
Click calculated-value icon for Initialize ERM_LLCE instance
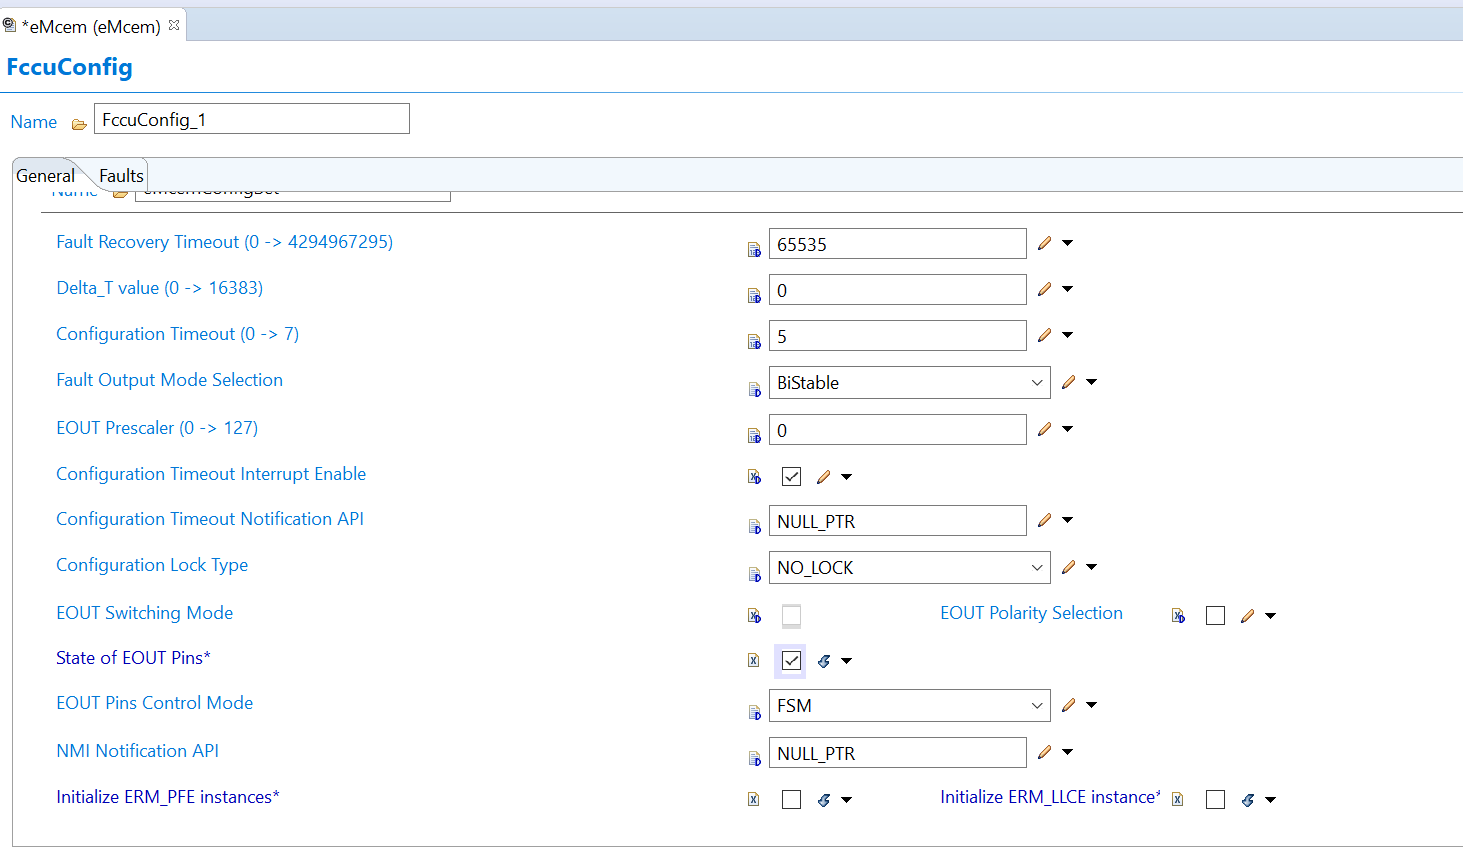(1248, 800)
